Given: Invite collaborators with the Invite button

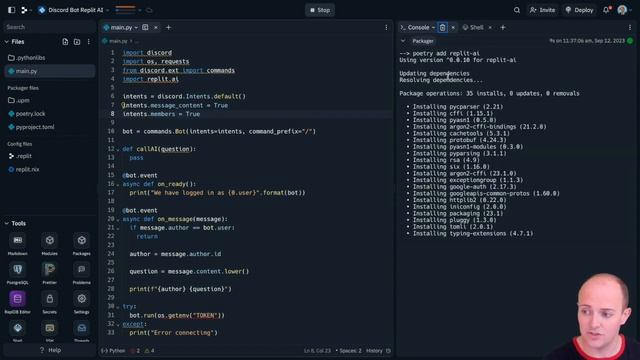Looking at the screenshot, I should click(542, 10).
